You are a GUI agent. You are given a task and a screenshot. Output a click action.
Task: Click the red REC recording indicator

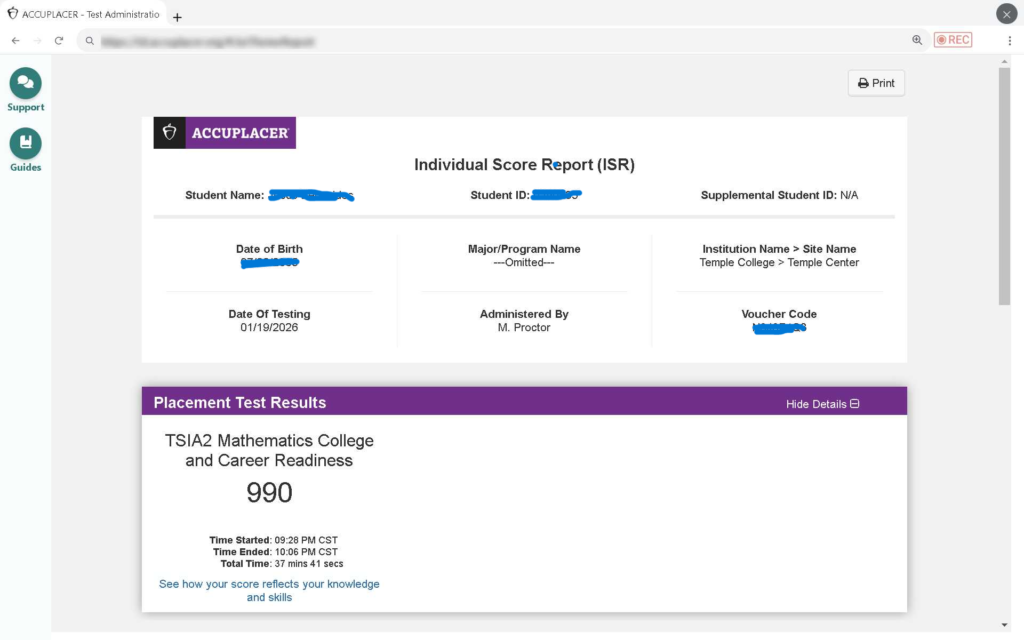pos(952,40)
